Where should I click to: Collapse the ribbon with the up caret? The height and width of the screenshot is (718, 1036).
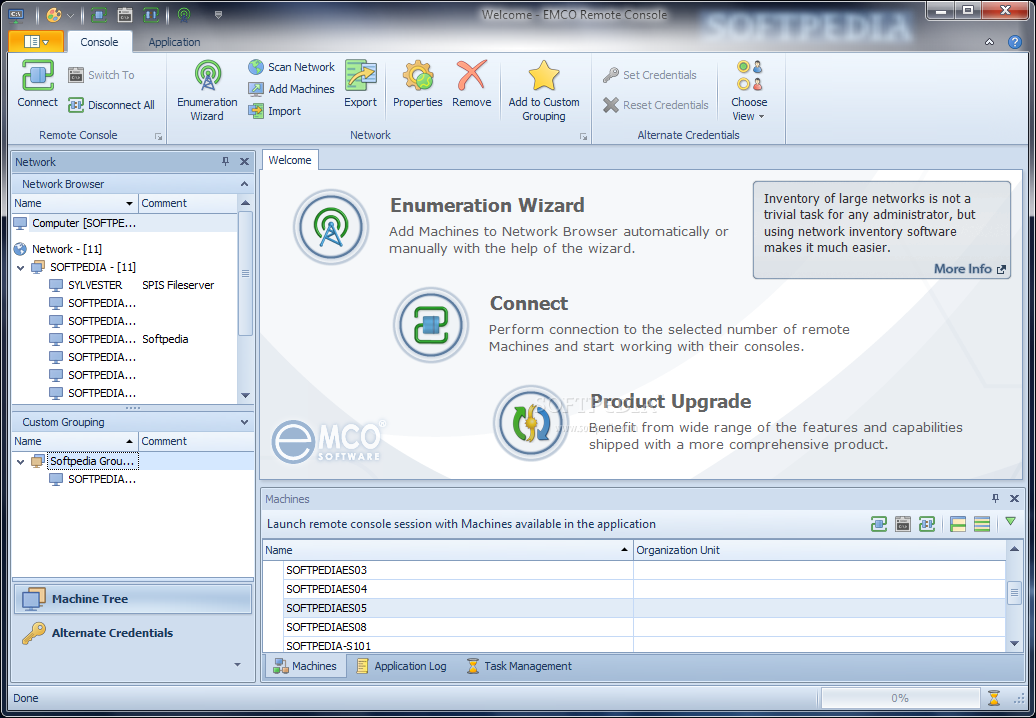tap(989, 42)
